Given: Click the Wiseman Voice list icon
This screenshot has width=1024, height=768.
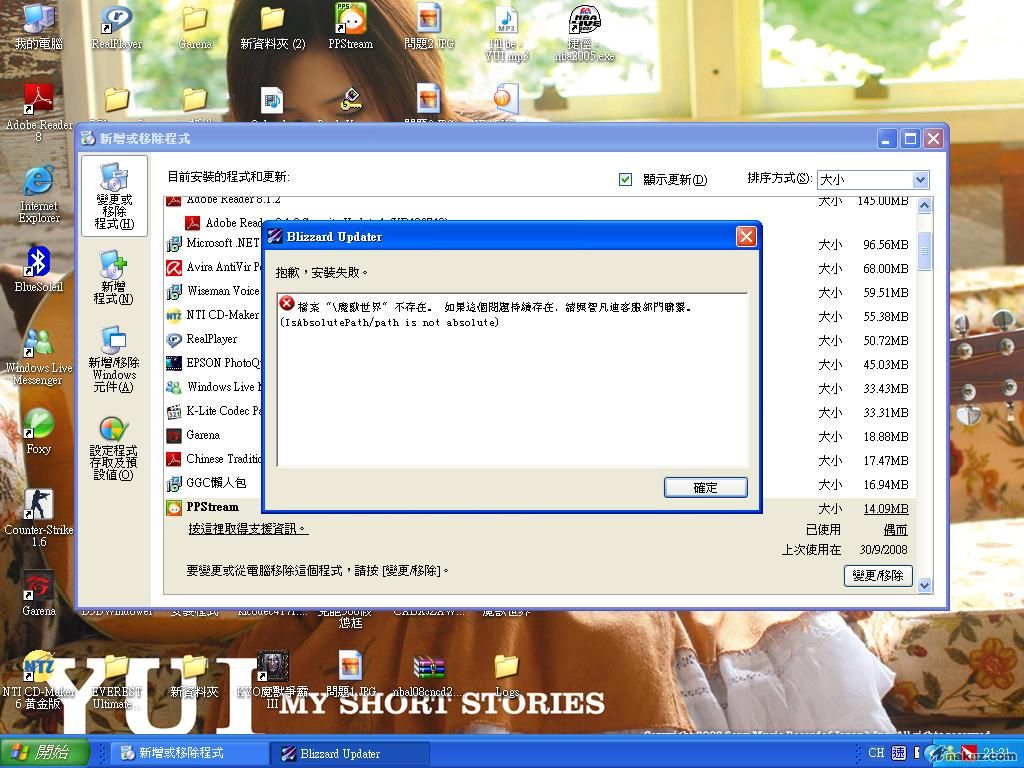Looking at the screenshot, I should tap(174, 292).
